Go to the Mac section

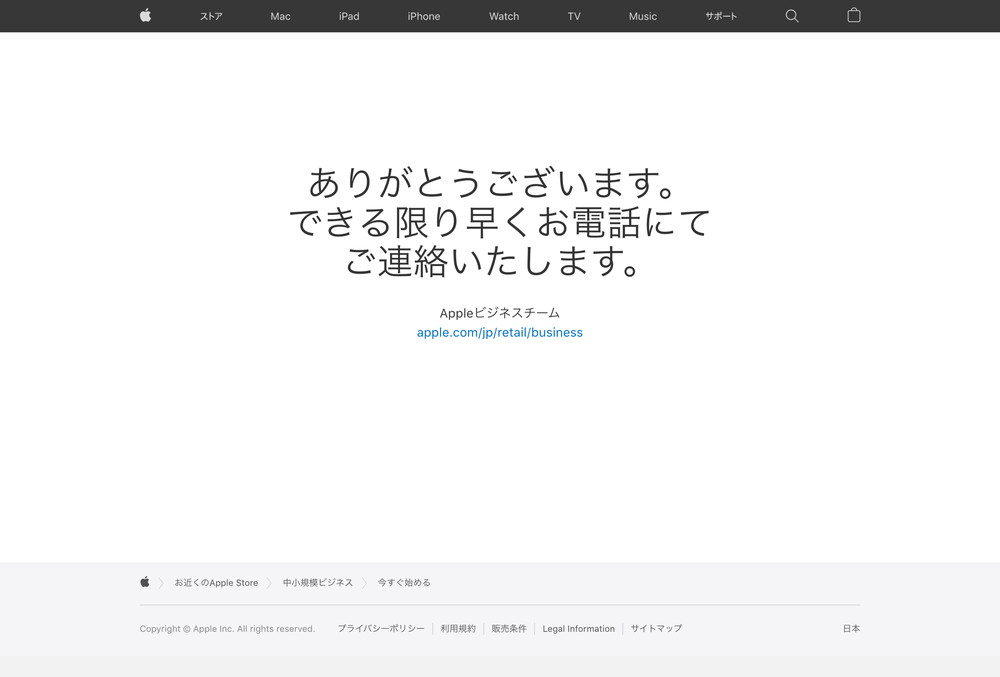[280, 17]
